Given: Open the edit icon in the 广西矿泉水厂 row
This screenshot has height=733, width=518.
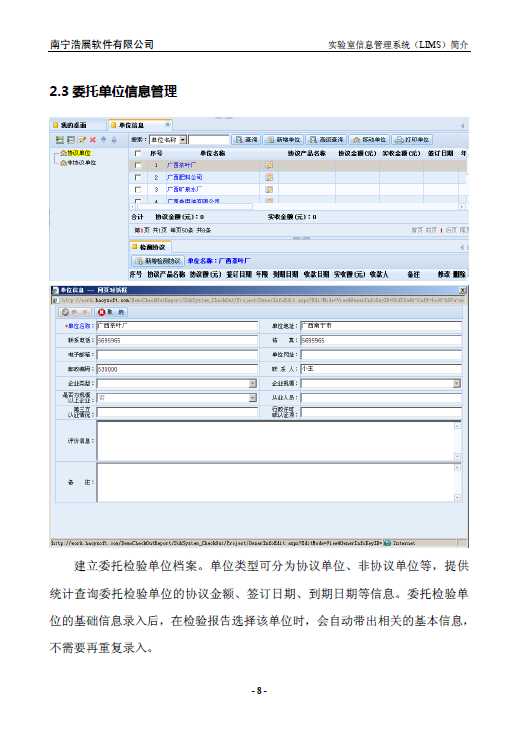Looking at the screenshot, I should (269, 189).
